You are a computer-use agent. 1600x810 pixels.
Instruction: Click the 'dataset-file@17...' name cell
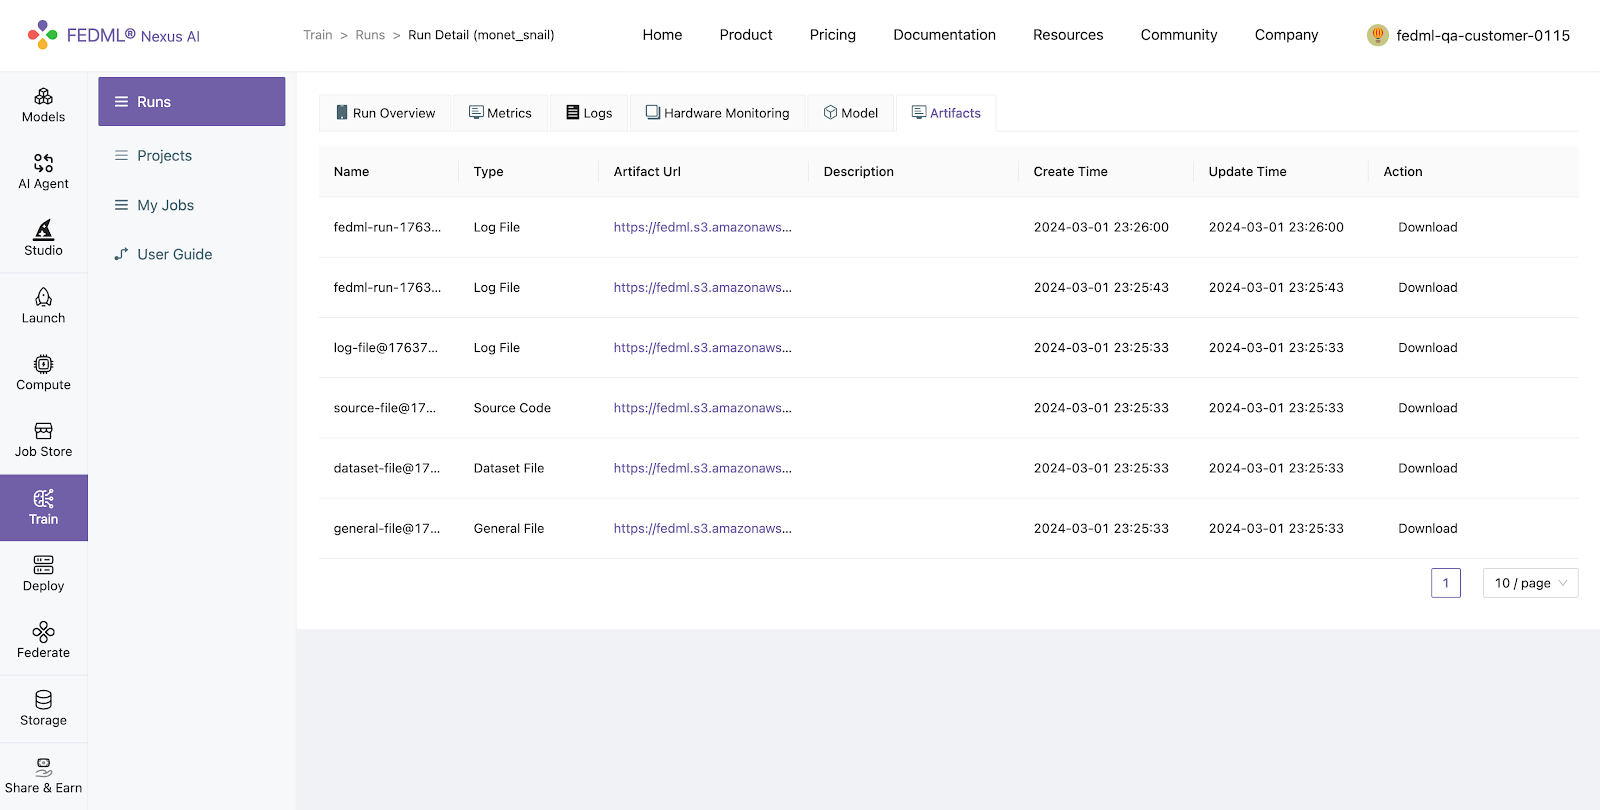[x=386, y=468]
